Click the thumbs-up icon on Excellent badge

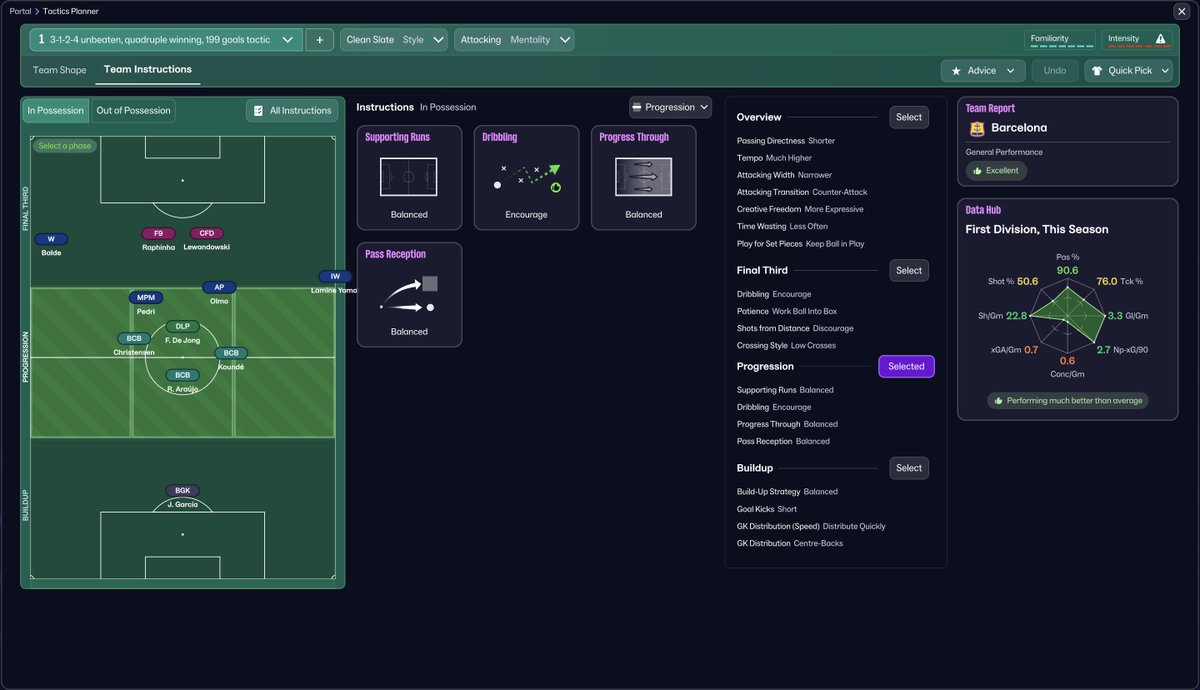[977, 171]
